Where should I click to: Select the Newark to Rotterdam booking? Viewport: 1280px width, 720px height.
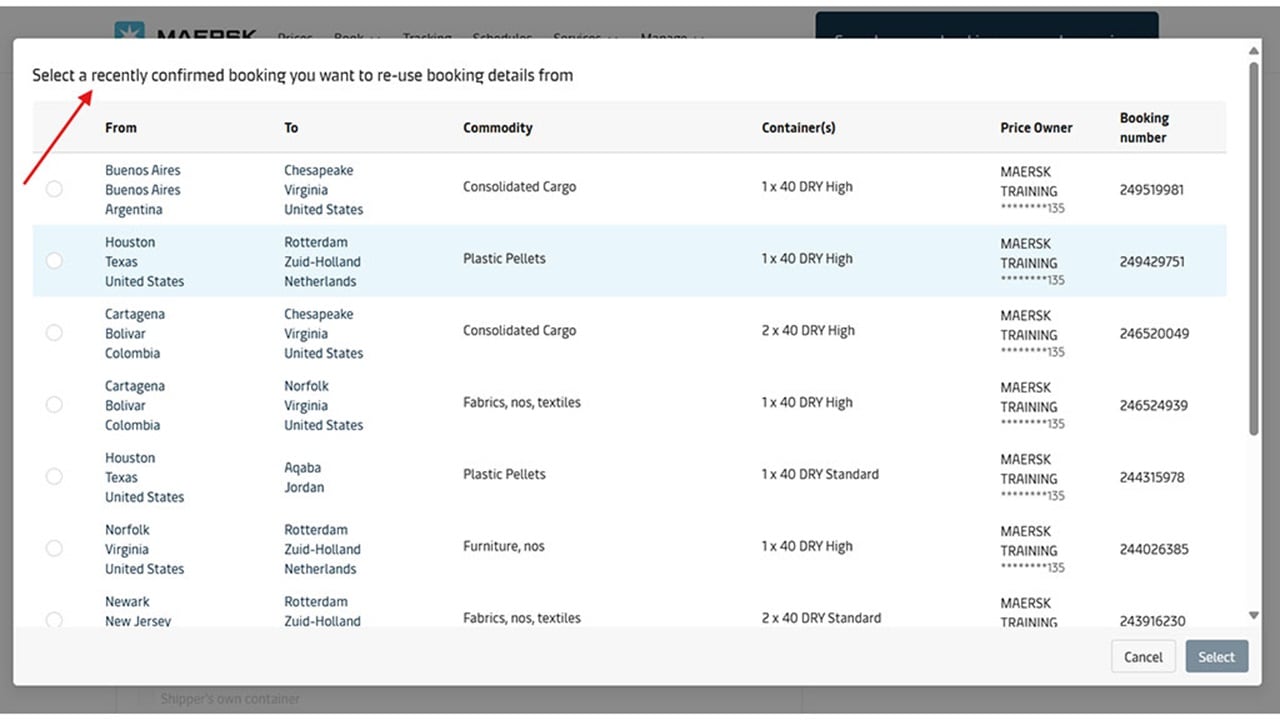tap(54, 620)
